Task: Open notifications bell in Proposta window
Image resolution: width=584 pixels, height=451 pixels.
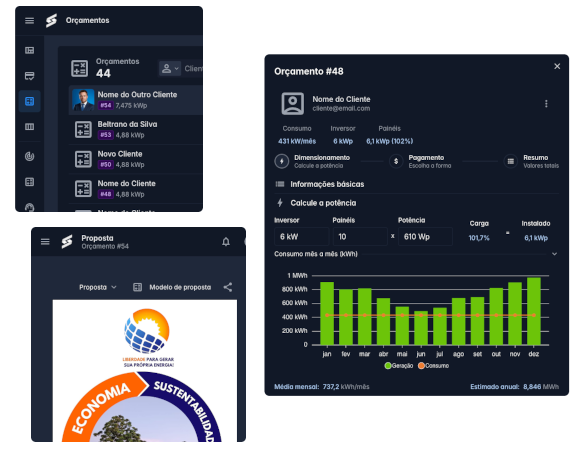Action: coord(226,242)
